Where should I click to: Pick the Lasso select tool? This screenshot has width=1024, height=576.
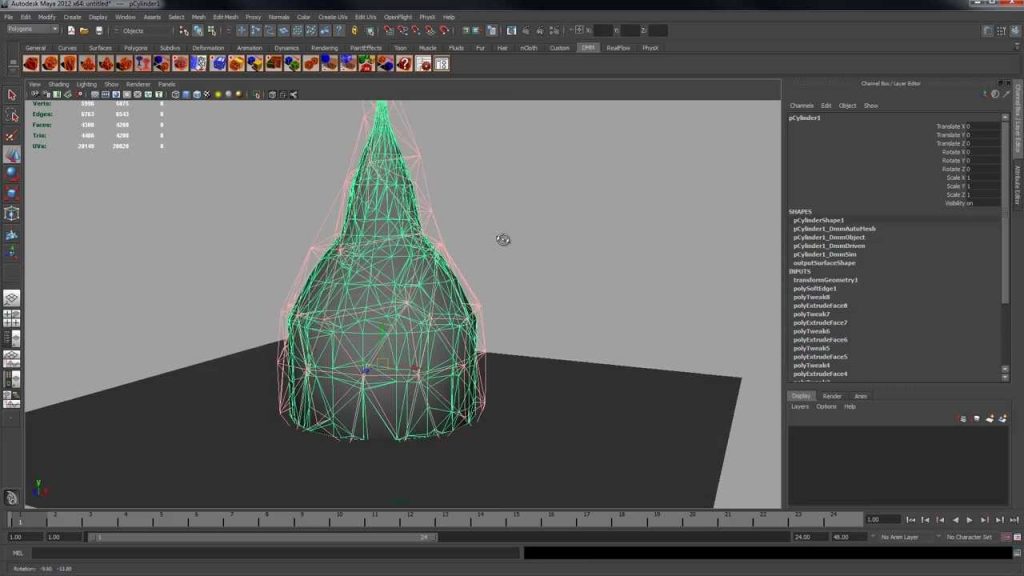click(x=11, y=116)
